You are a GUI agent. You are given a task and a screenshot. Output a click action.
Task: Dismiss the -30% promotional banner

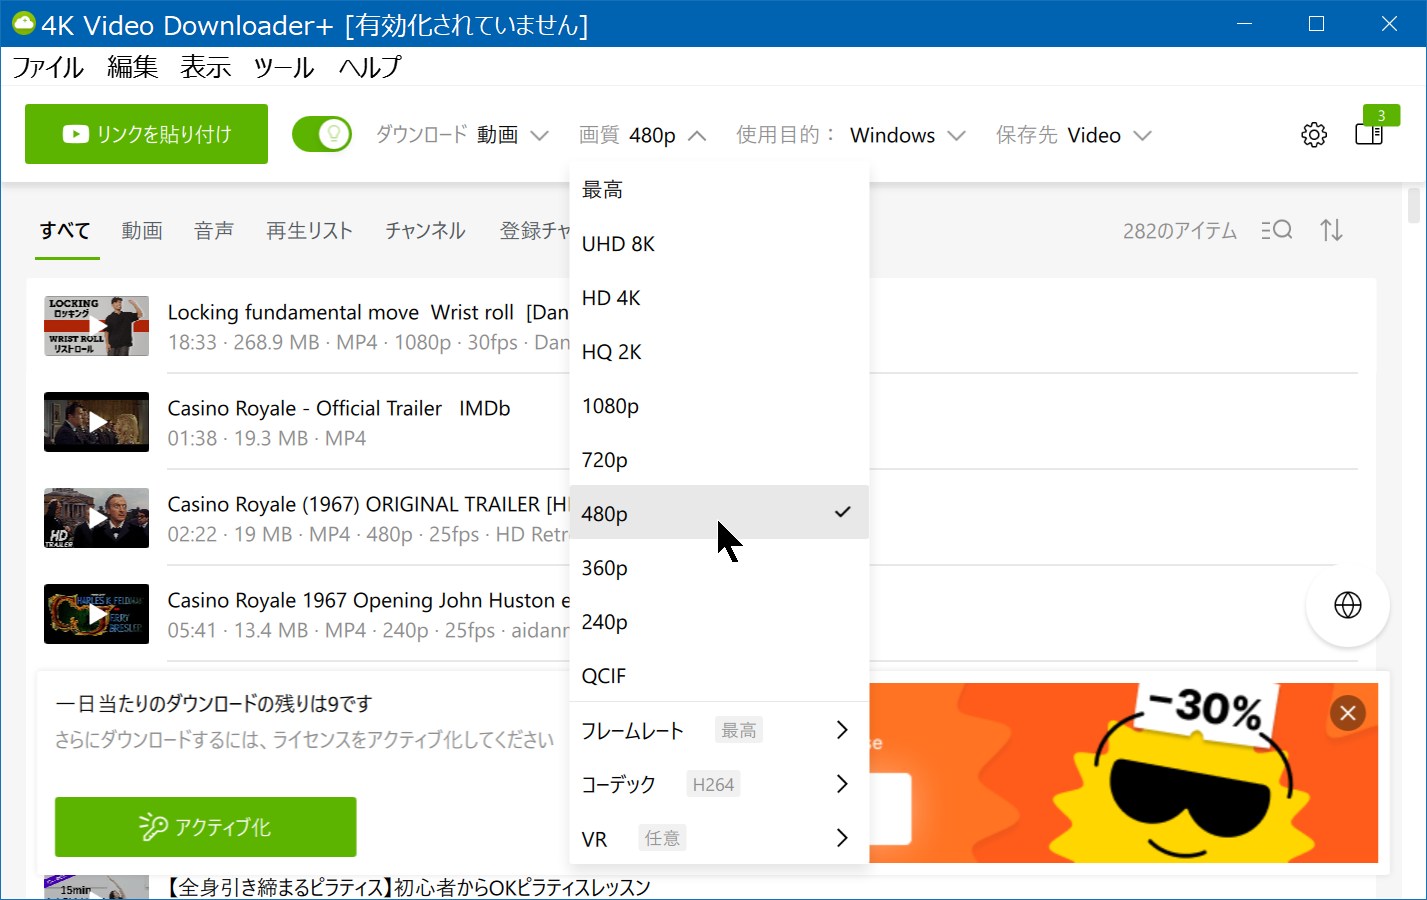point(1347,713)
